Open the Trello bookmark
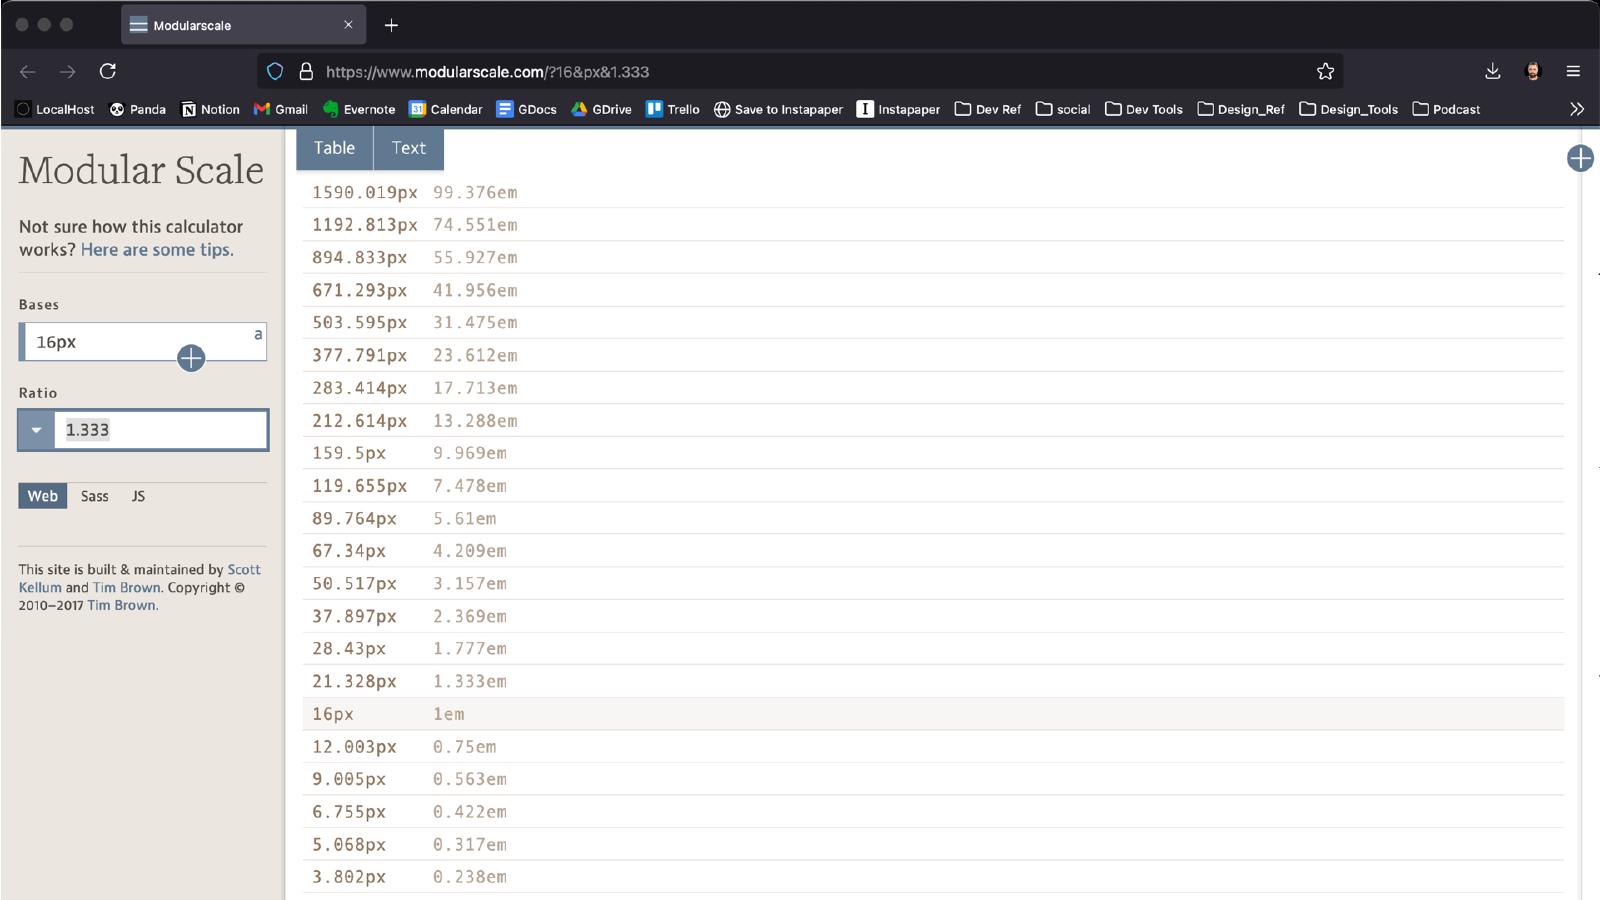The width and height of the screenshot is (1600, 900). point(672,109)
